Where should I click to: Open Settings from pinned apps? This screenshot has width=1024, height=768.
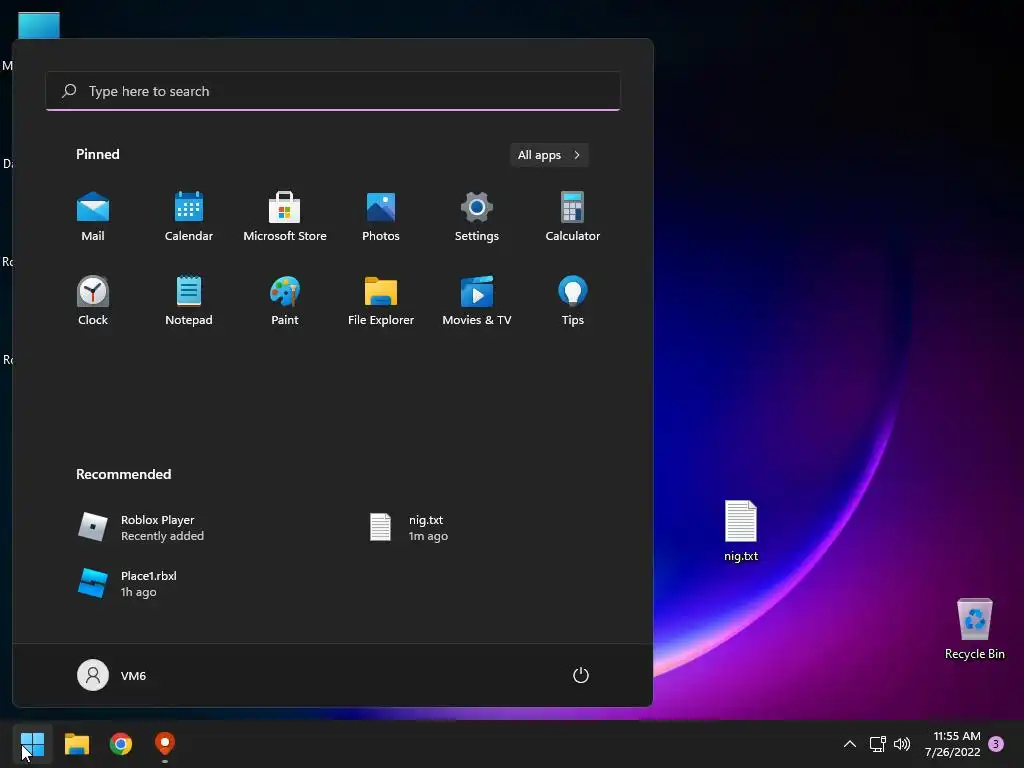pos(477,217)
